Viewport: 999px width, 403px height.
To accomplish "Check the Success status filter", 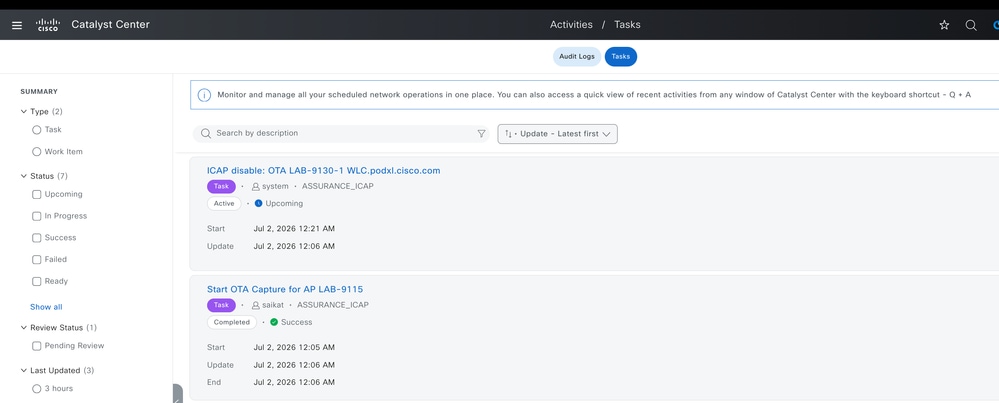I will click(36, 238).
